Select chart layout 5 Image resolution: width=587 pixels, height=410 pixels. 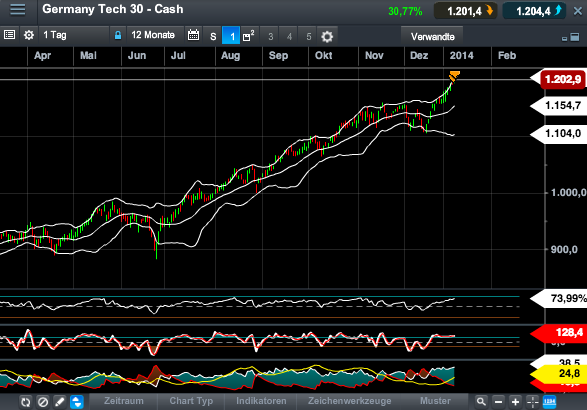308,36
